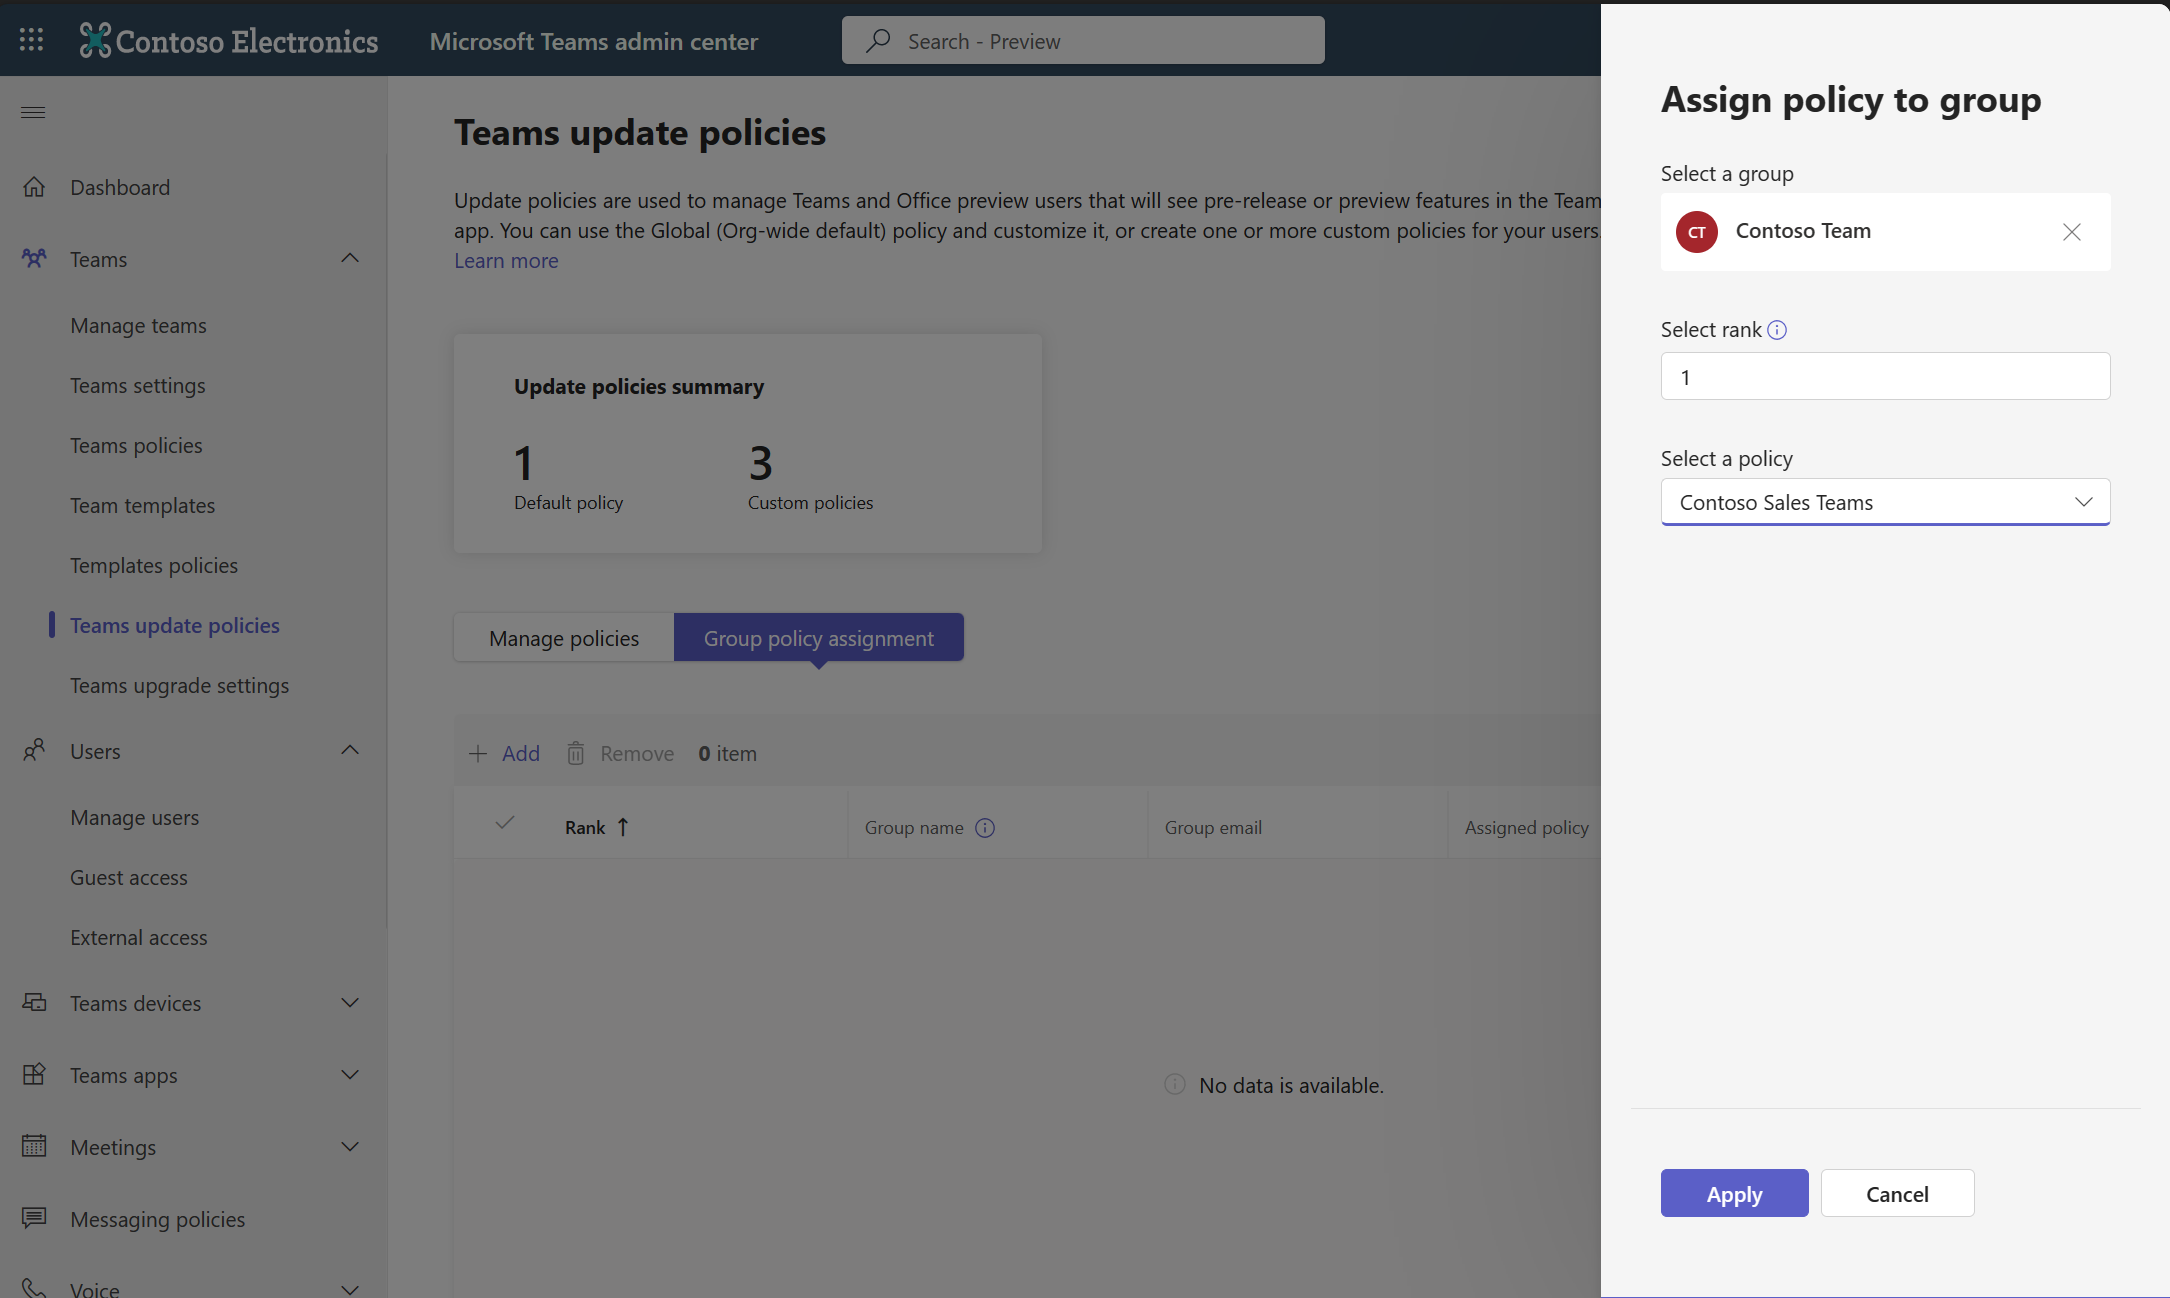Click the Users icon in sidebar
The image size is (2170, 1298).
(32, 749)
